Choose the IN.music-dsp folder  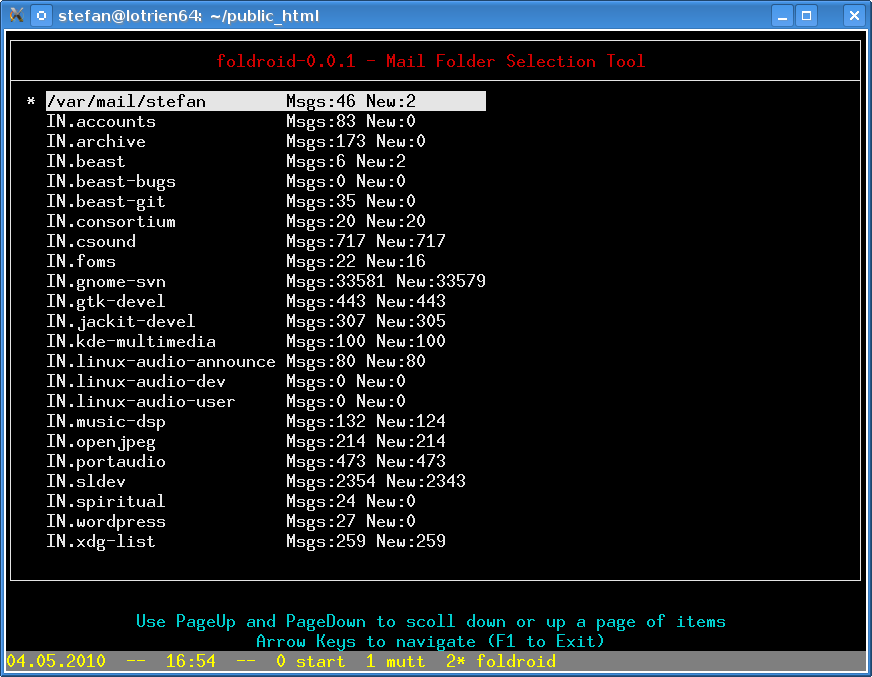coord(106,421)
